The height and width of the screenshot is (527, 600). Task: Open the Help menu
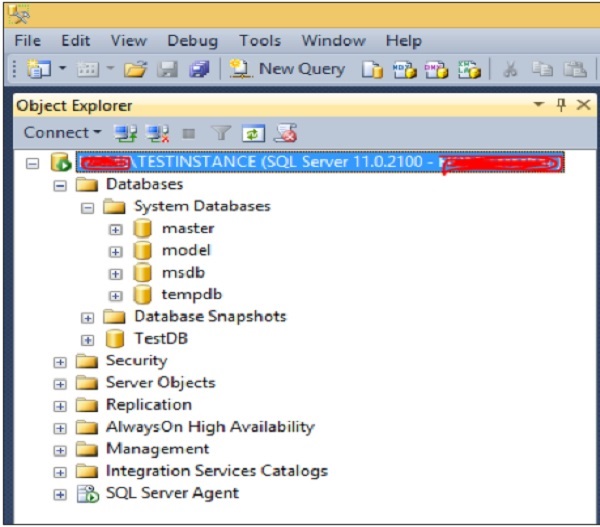click(x=404, y=41)
